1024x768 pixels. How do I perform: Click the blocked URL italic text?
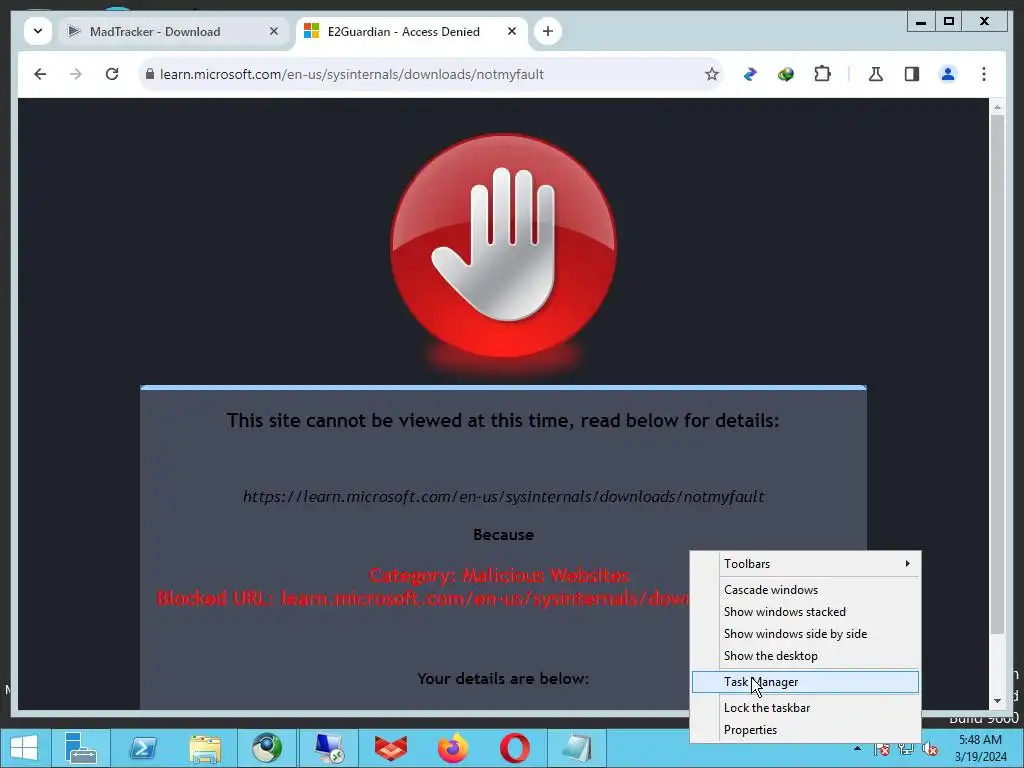coord(504,497)
